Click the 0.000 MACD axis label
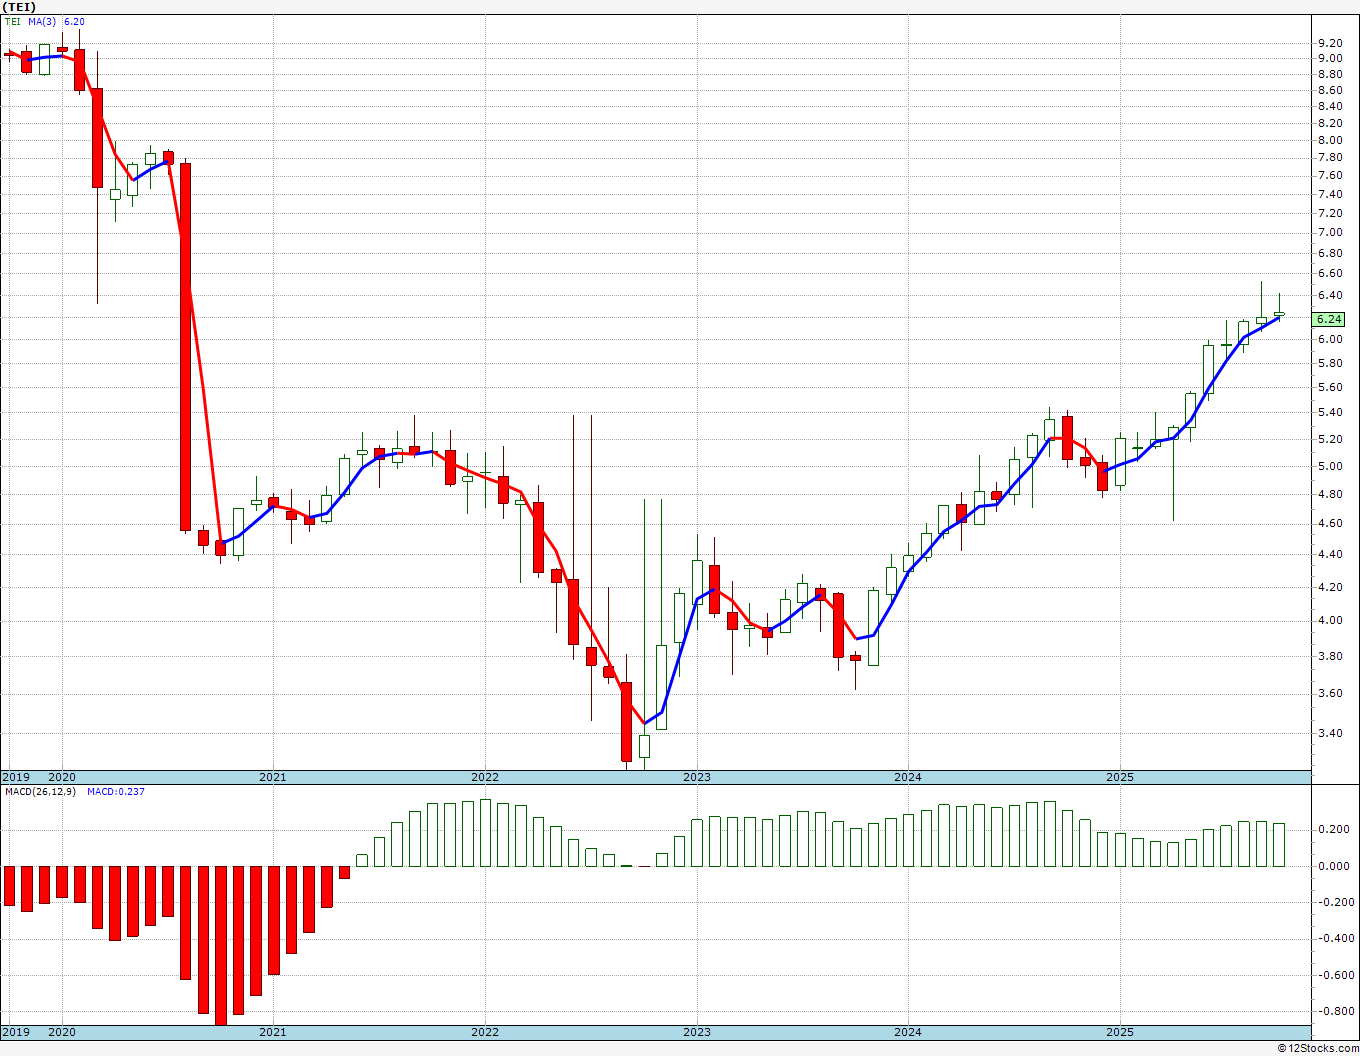1360x1056 pixels. [x=1334, y=866]
